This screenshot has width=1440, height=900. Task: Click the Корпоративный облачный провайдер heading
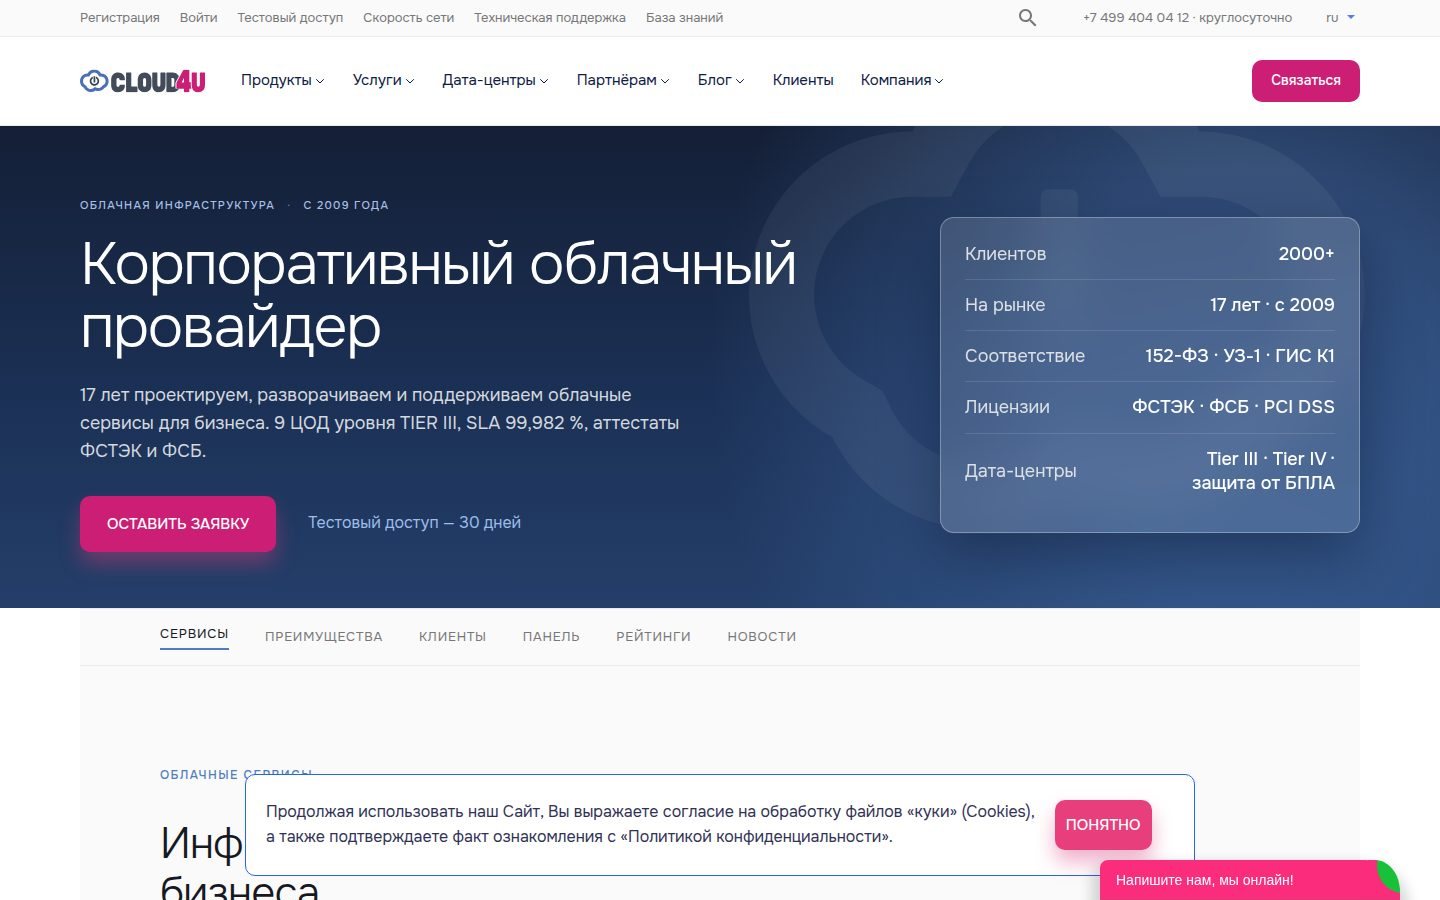pos(438,295)
